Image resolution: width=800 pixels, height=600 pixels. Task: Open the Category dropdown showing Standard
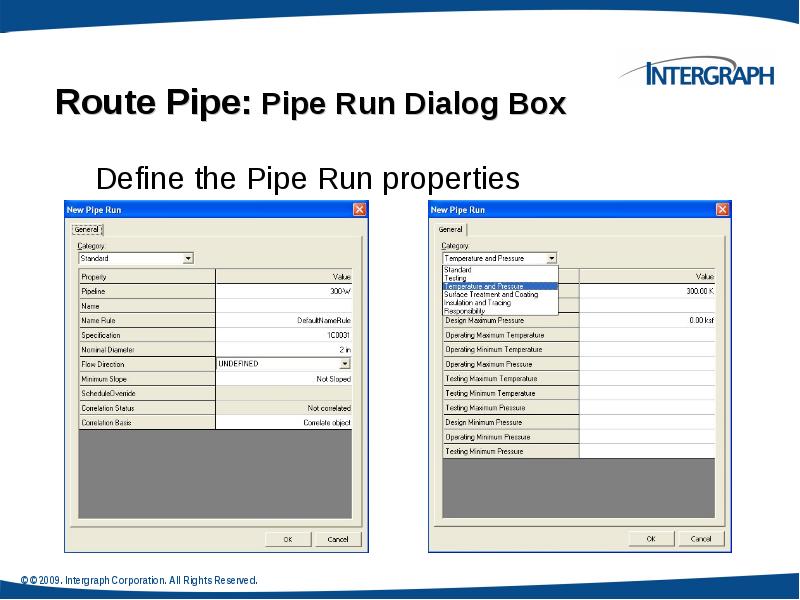187,258
